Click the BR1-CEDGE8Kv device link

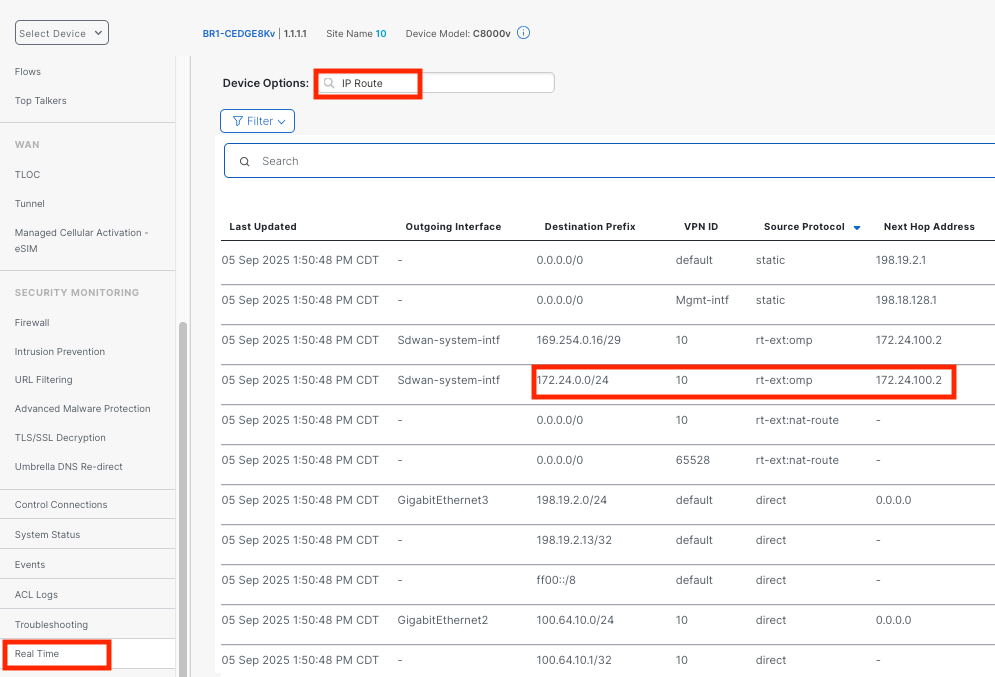coord(239,33)
